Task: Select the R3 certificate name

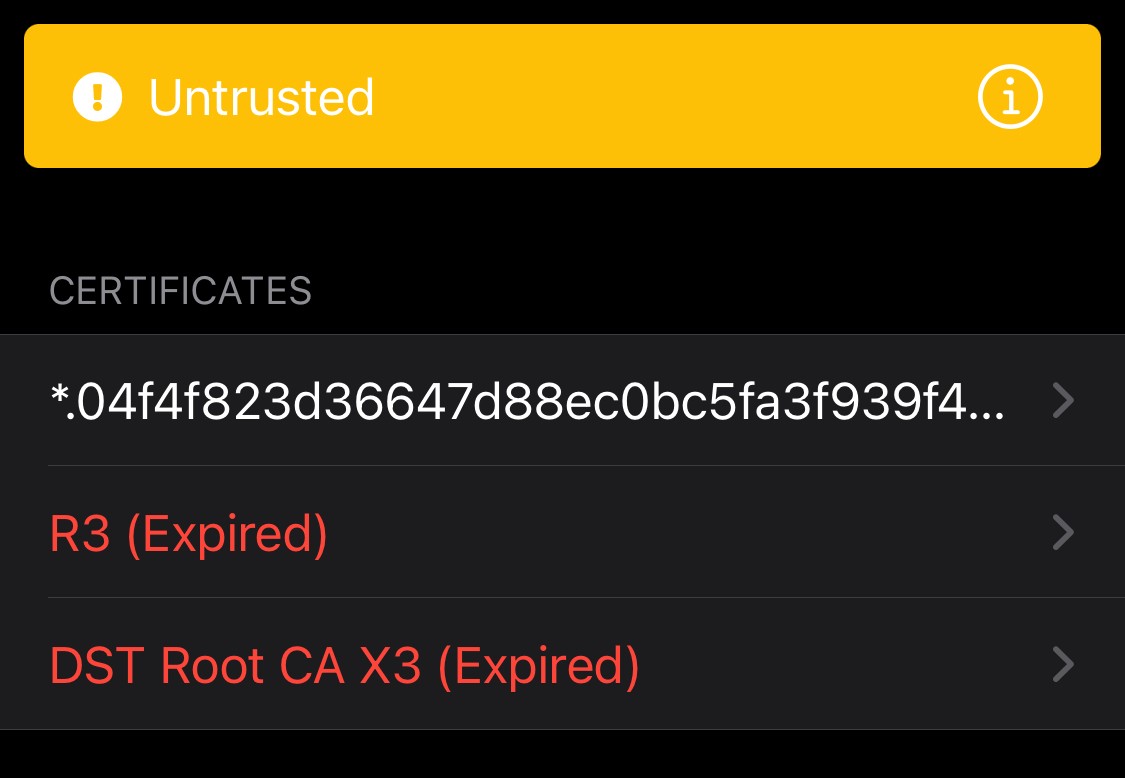Action: (x=79, y=534)
